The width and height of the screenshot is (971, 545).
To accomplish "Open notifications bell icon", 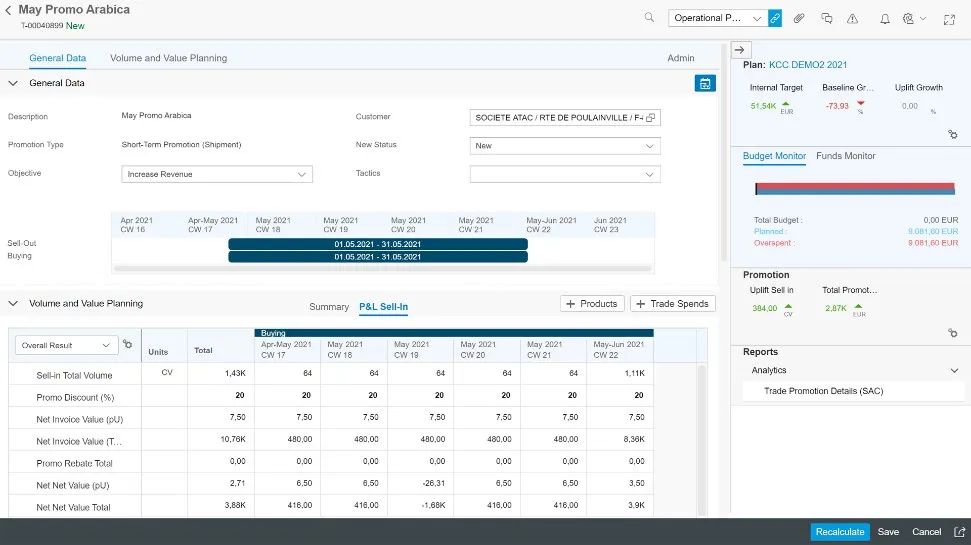I will pyautogui.click(x=884, y=18).
